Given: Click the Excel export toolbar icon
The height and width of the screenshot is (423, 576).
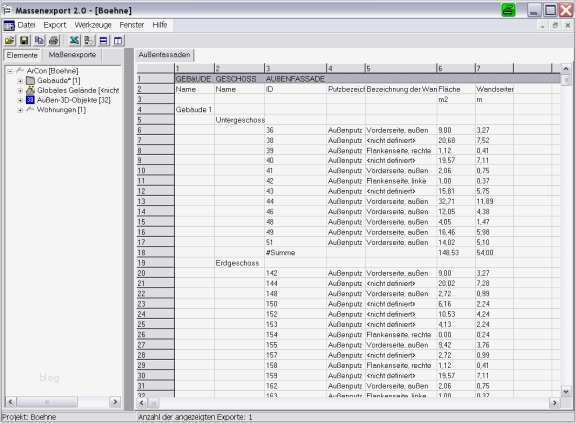Looking at the screenshot, I should pyautogui.click(x=75, y=40).
